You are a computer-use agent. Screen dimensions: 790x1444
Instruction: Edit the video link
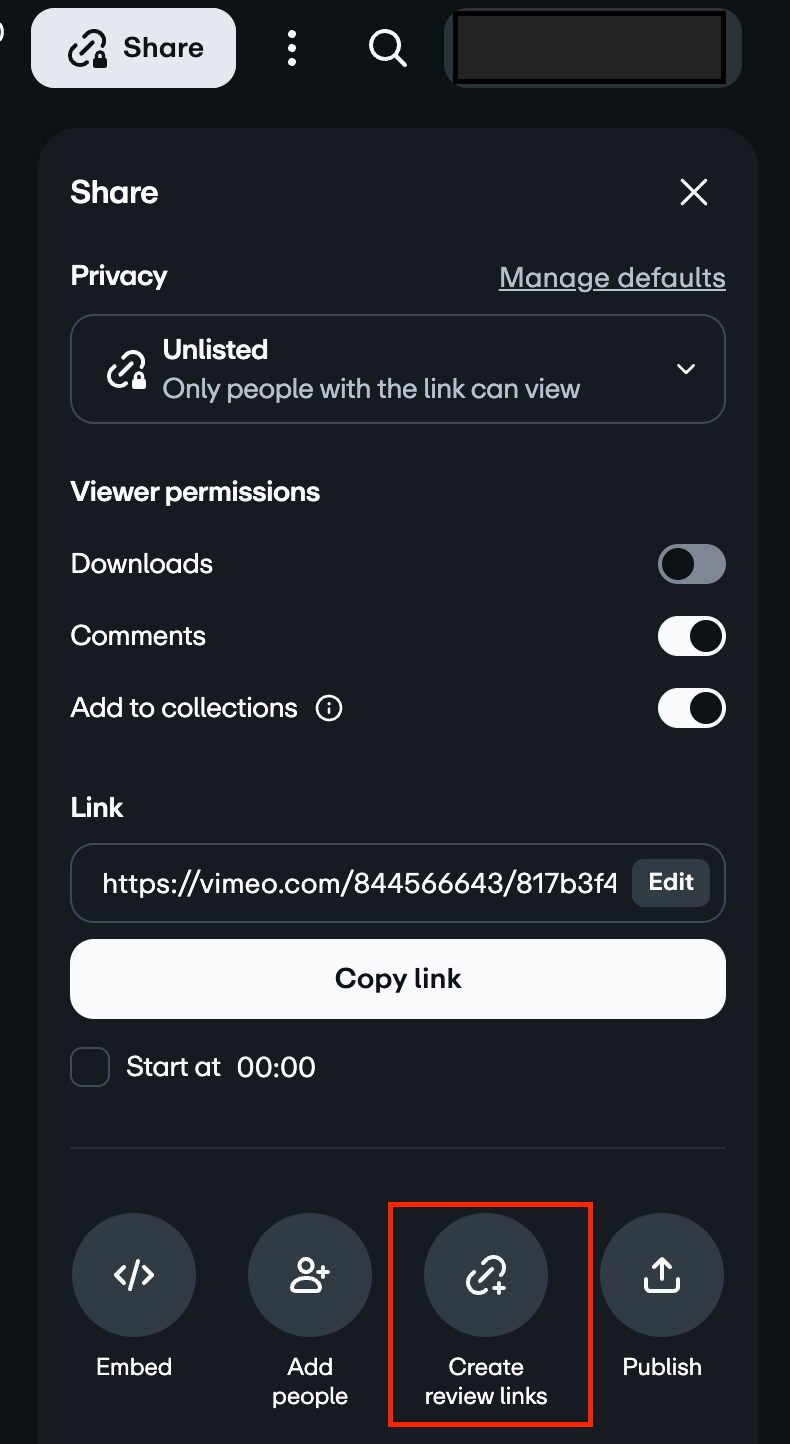point(670,883)
